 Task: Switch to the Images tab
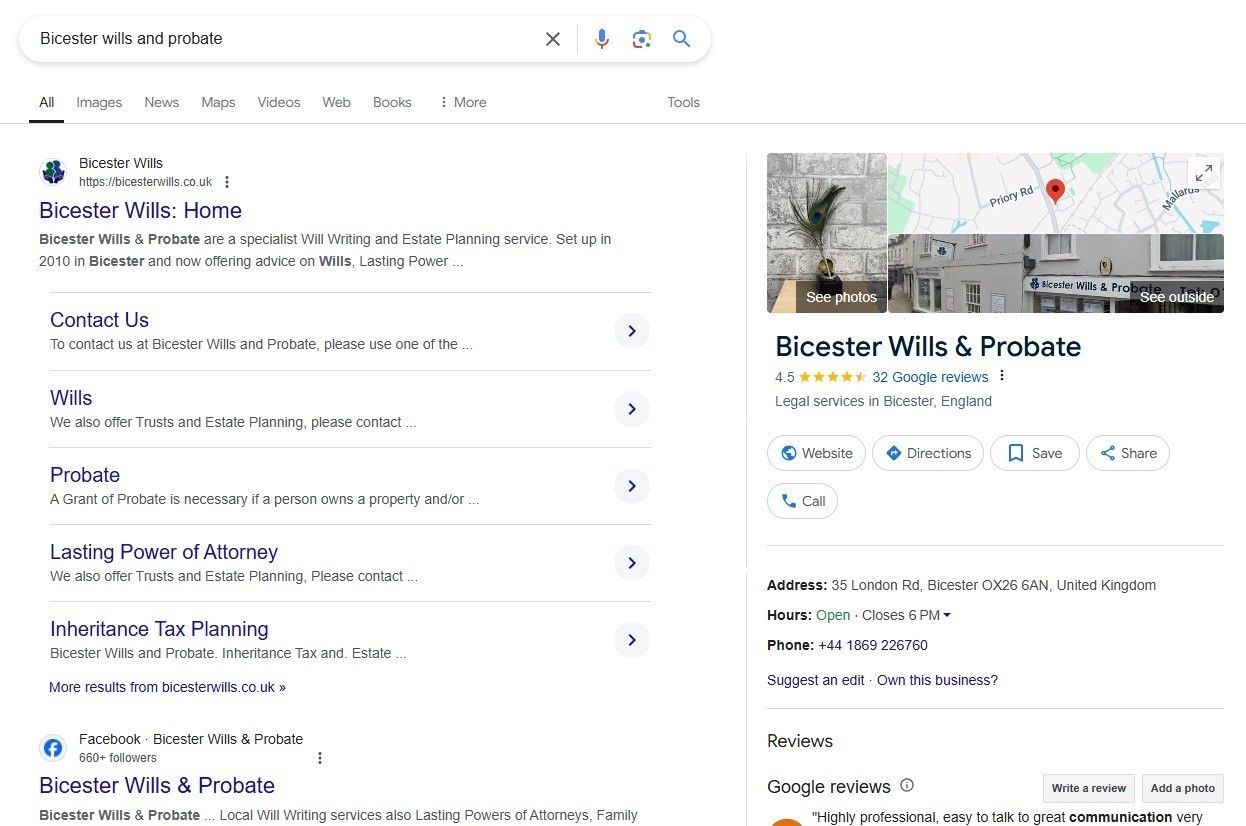(99, 102)
